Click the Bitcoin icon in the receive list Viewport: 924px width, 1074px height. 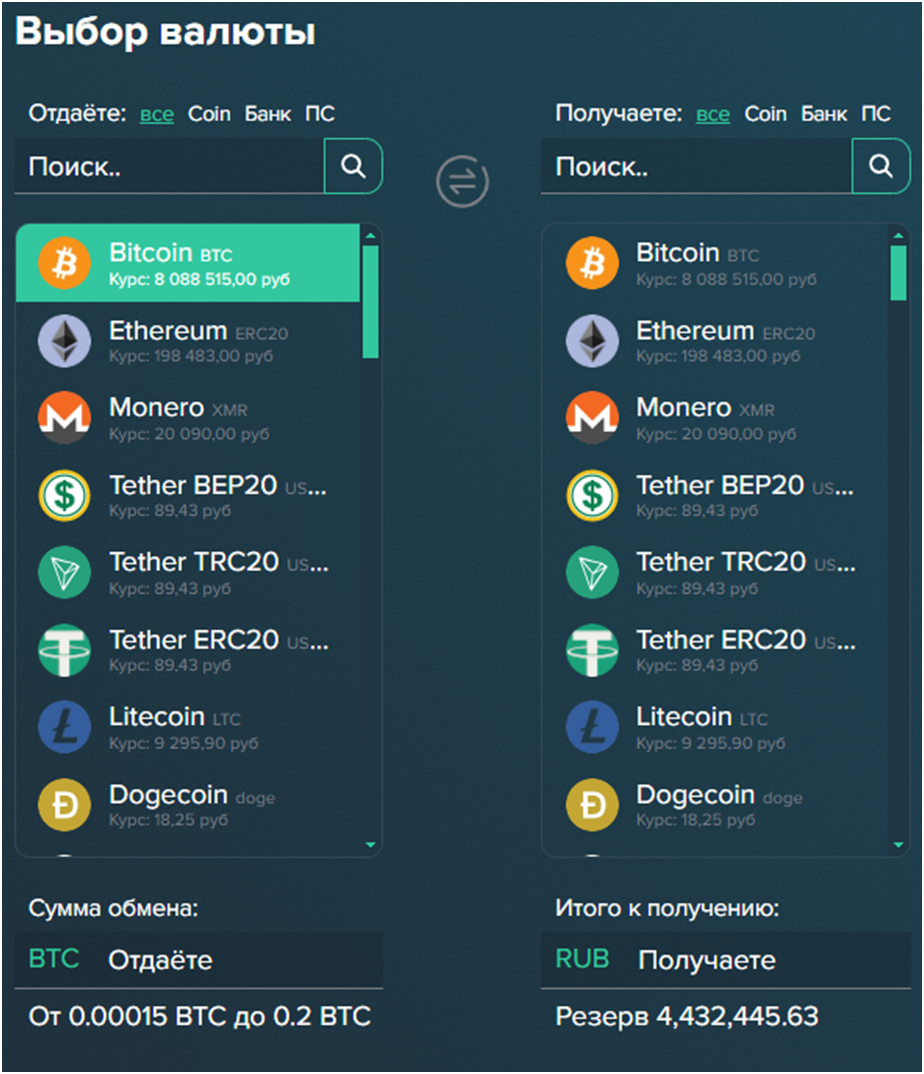tap(592, 263)
